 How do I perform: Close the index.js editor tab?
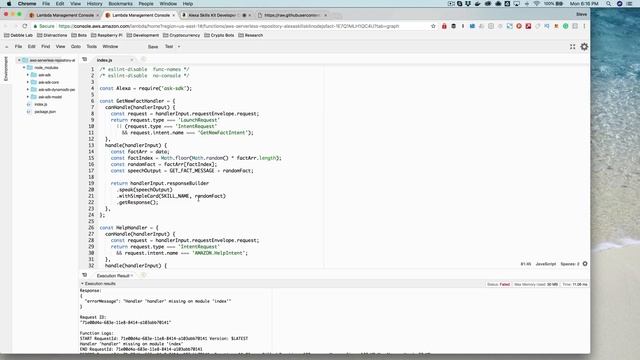point(131,60)
